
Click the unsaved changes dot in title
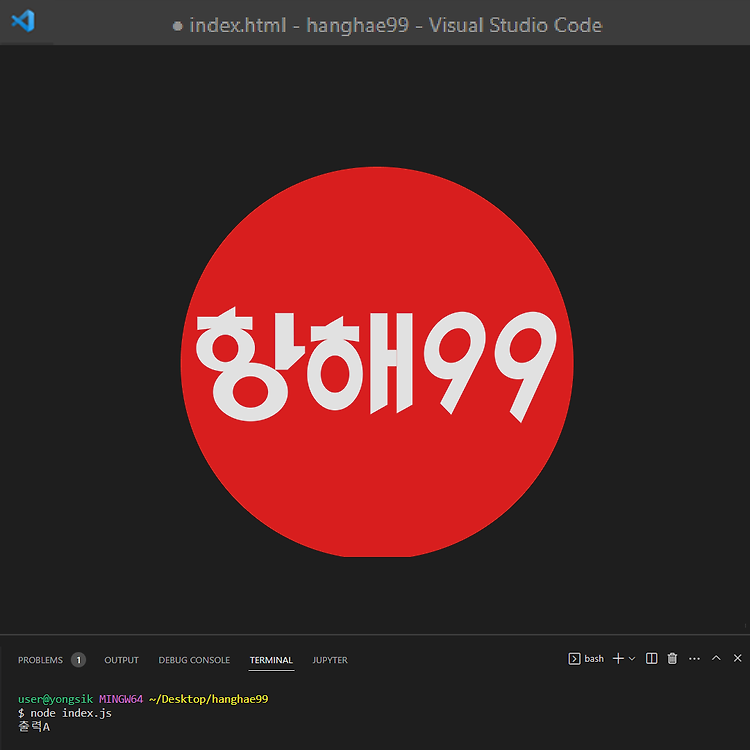click(x=177, y=26)
